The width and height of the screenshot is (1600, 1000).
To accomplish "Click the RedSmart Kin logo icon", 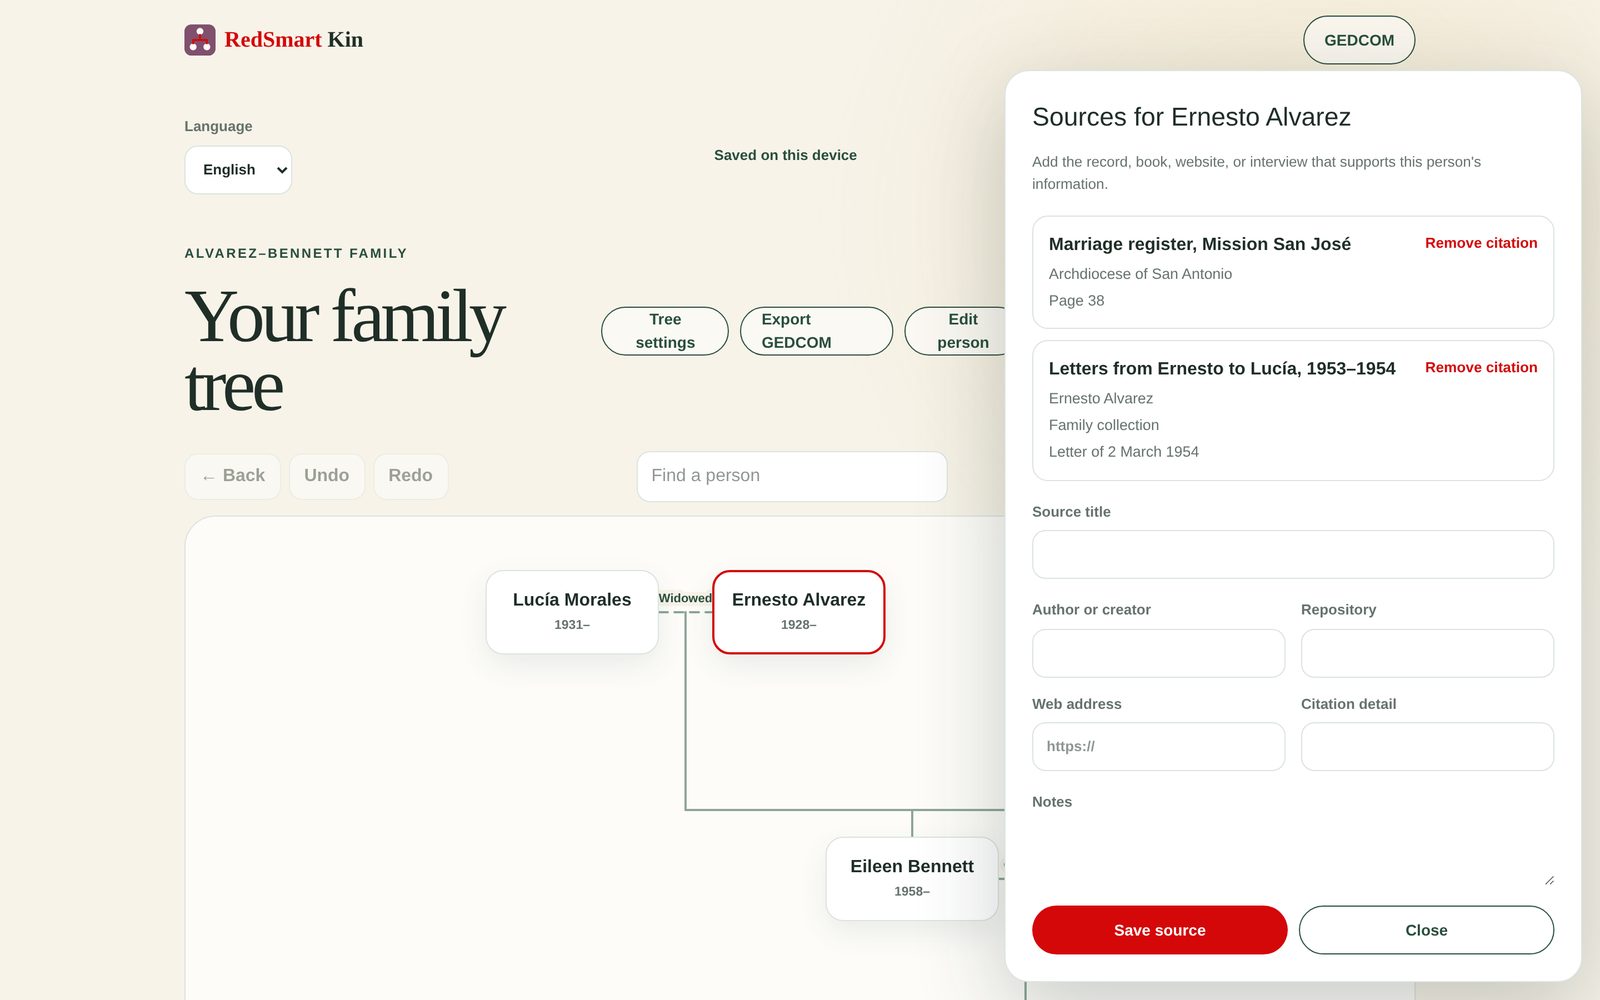I will (200, 40).
